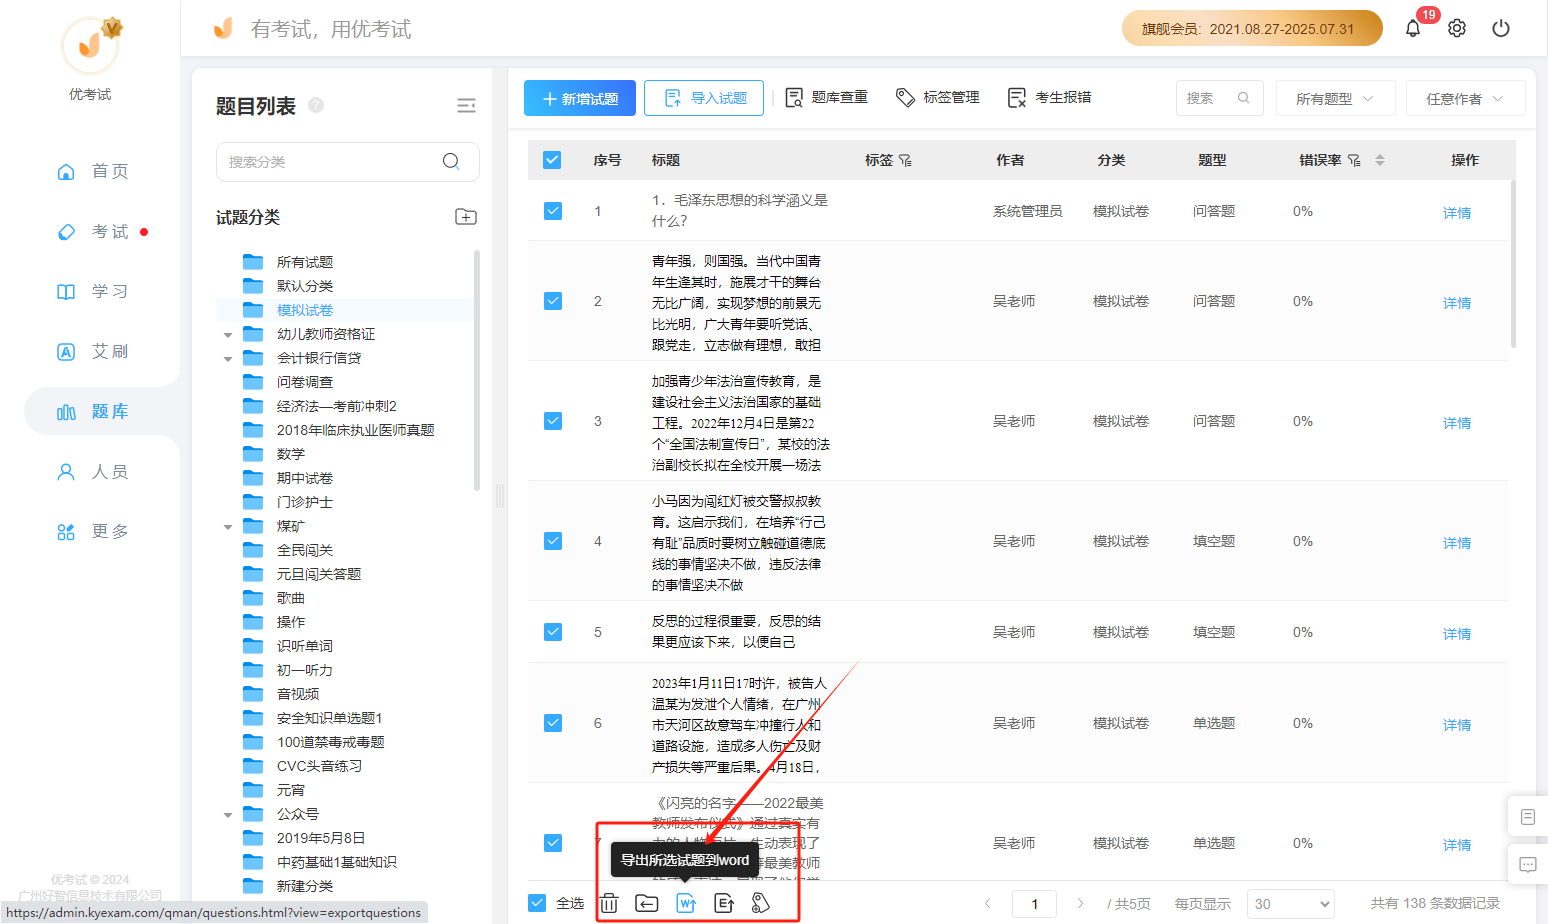1548x924 pixels.
Task: Open 学习 in the sidebar
Action: [x=92, y=291]
